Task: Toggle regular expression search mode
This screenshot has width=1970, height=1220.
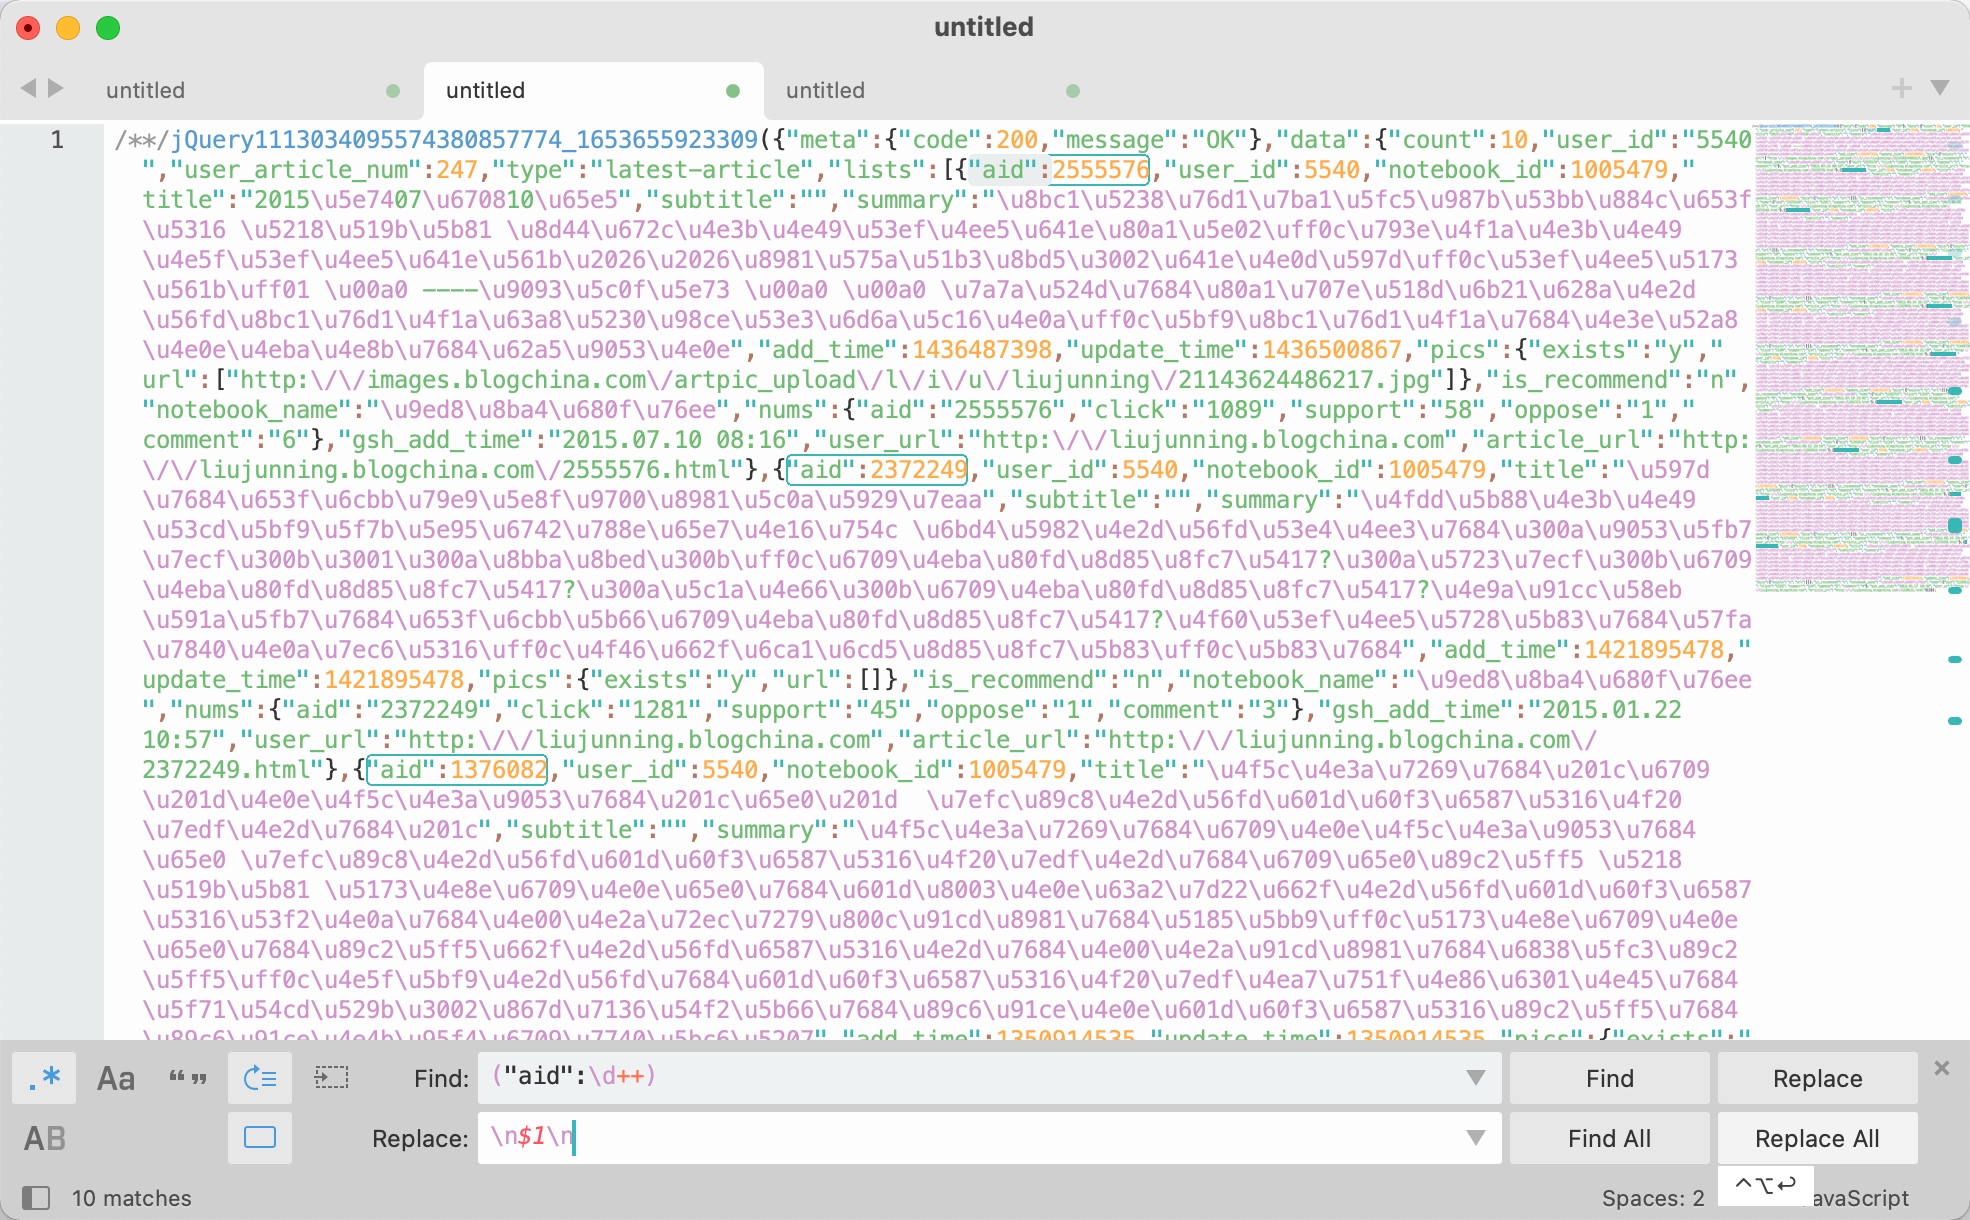Action: [44, 1078]
